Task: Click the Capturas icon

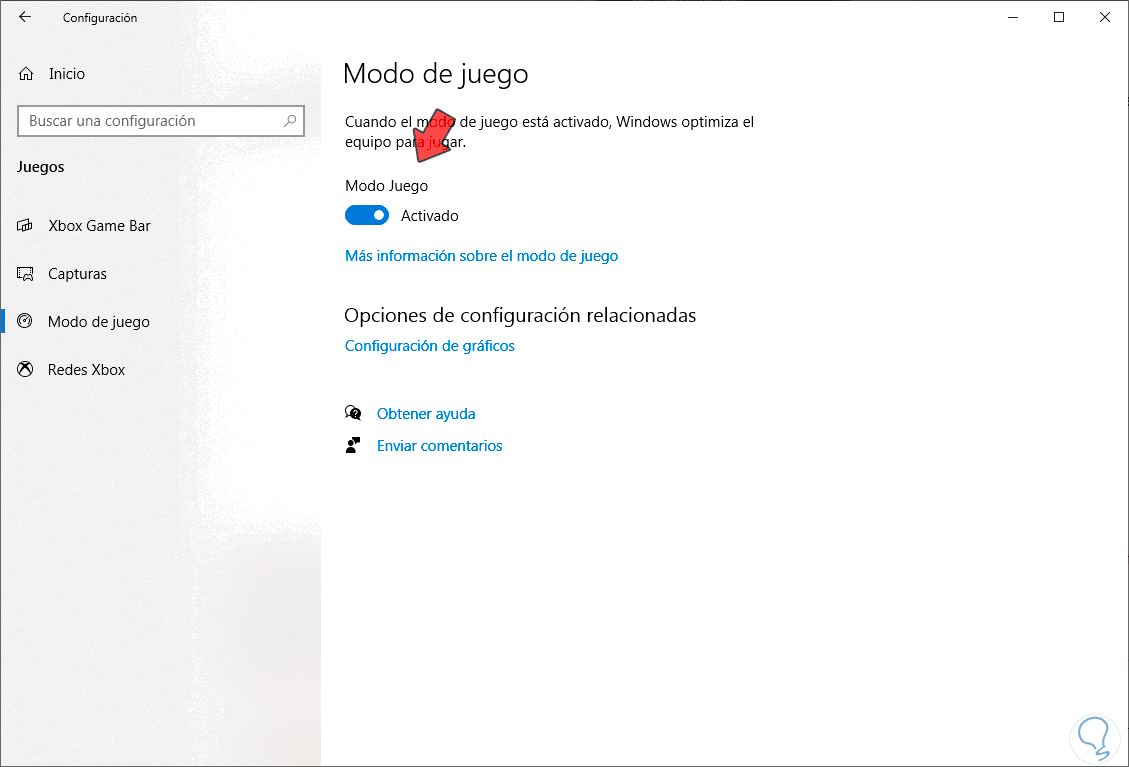Action: 25,274
